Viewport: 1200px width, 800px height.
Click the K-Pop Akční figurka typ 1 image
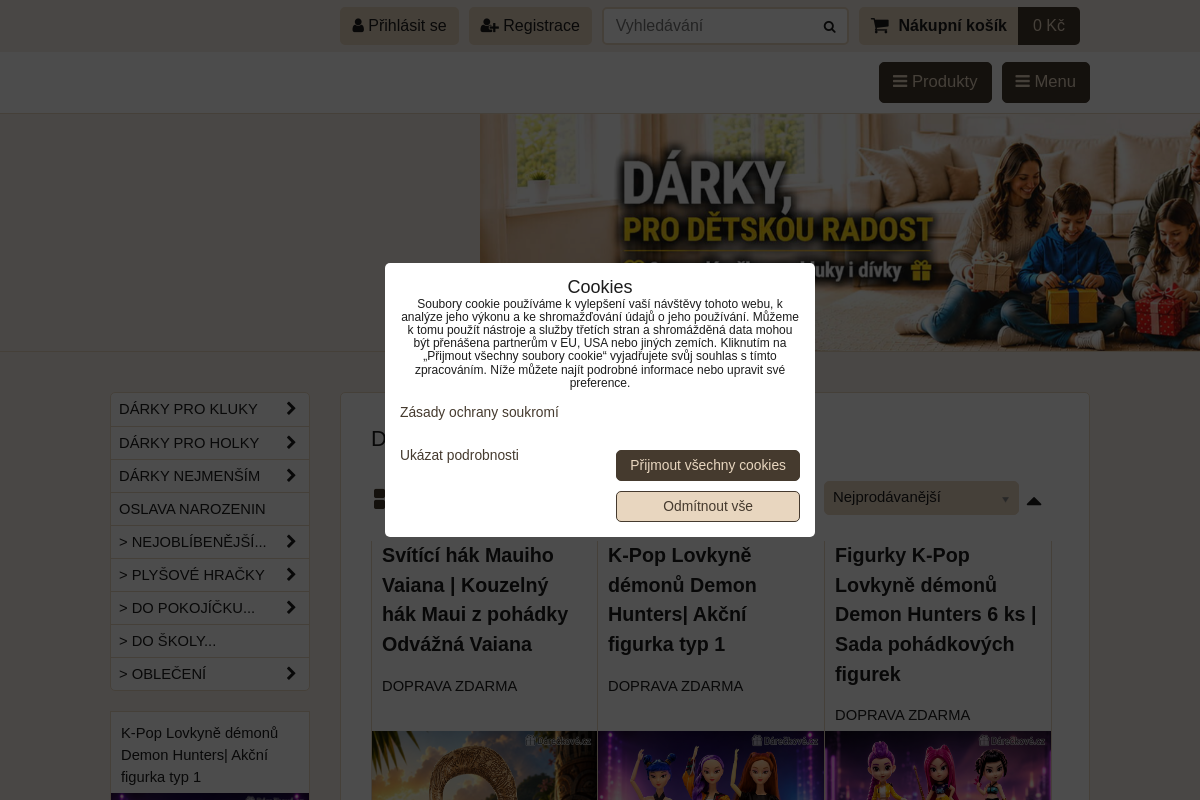pyautogui.click(x=711, y=766)
